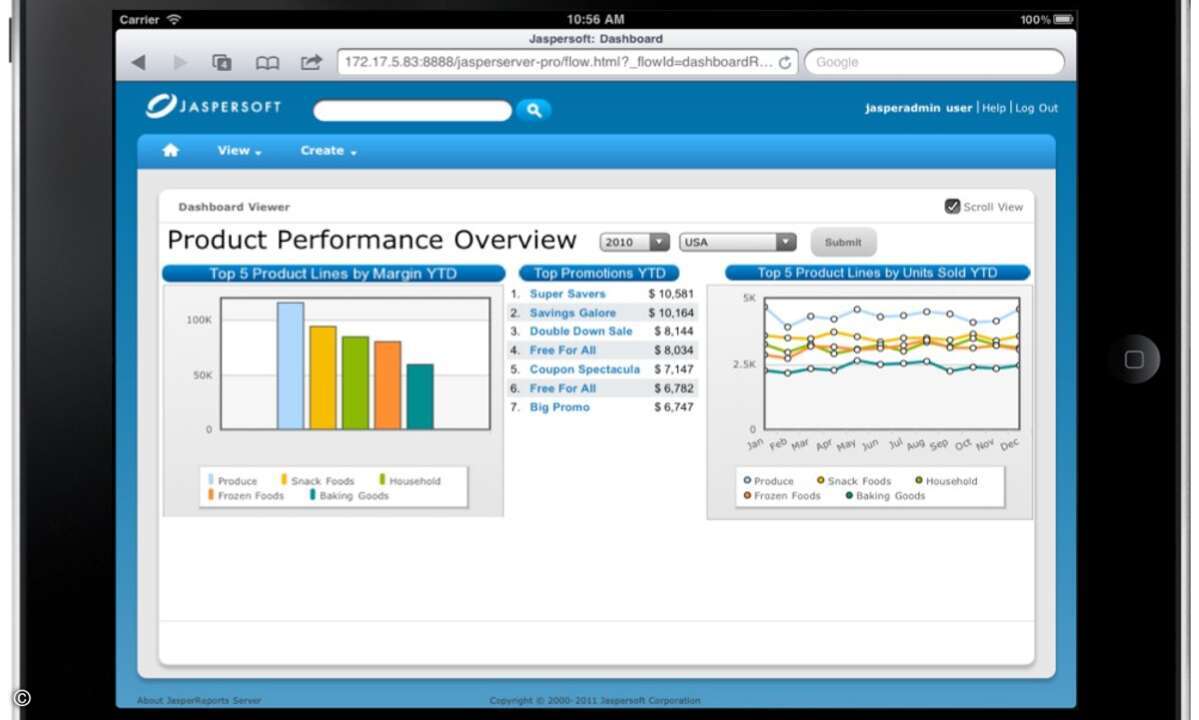The width and height of the screenshot is (1199, 720).
Task: Tap the Safari back arrow
Action: click(x=138, y=62)
